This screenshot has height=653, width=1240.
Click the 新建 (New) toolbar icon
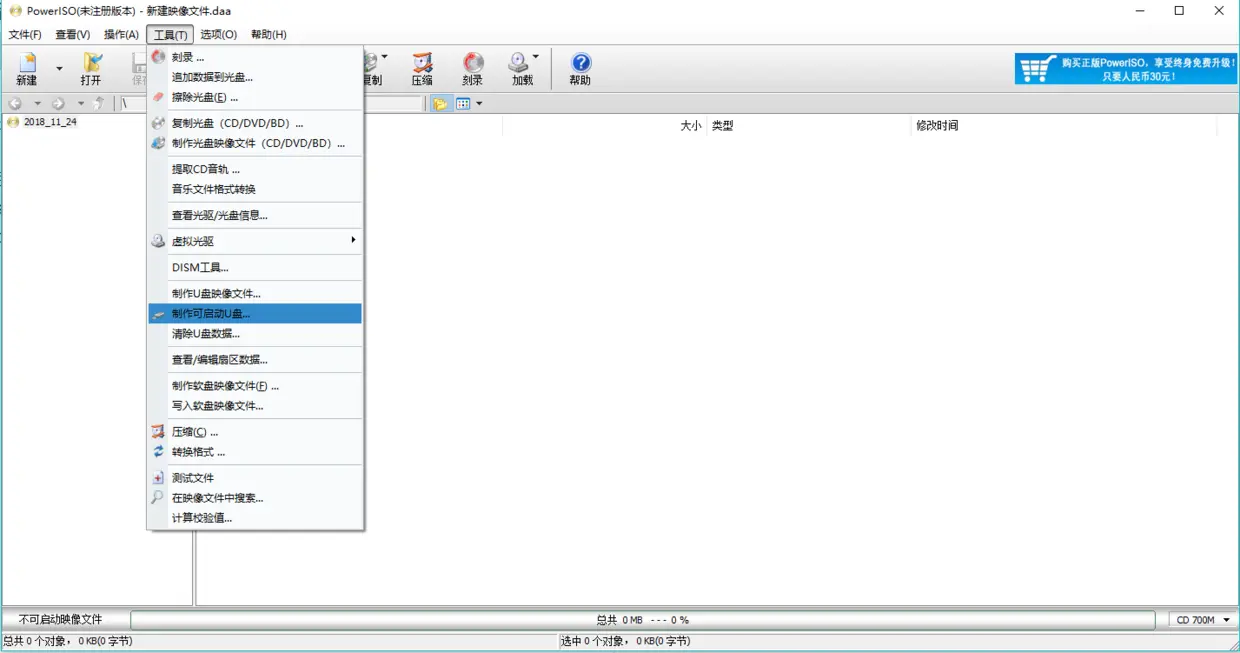pos(26,68)
